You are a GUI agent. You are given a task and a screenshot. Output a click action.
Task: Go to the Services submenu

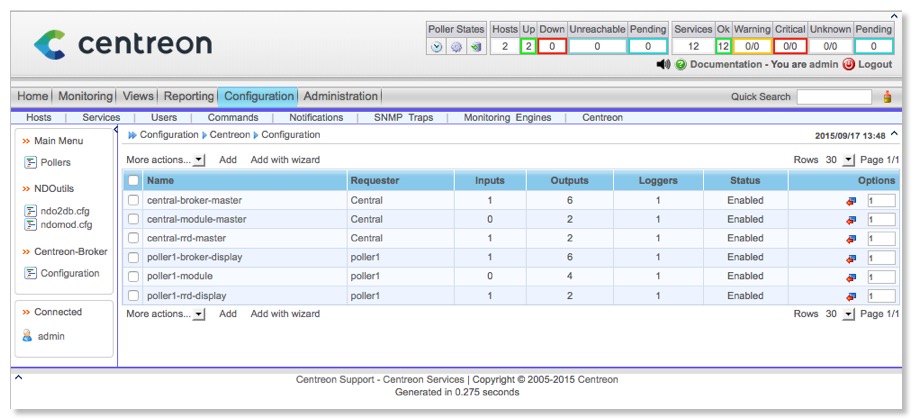[101, 118]
